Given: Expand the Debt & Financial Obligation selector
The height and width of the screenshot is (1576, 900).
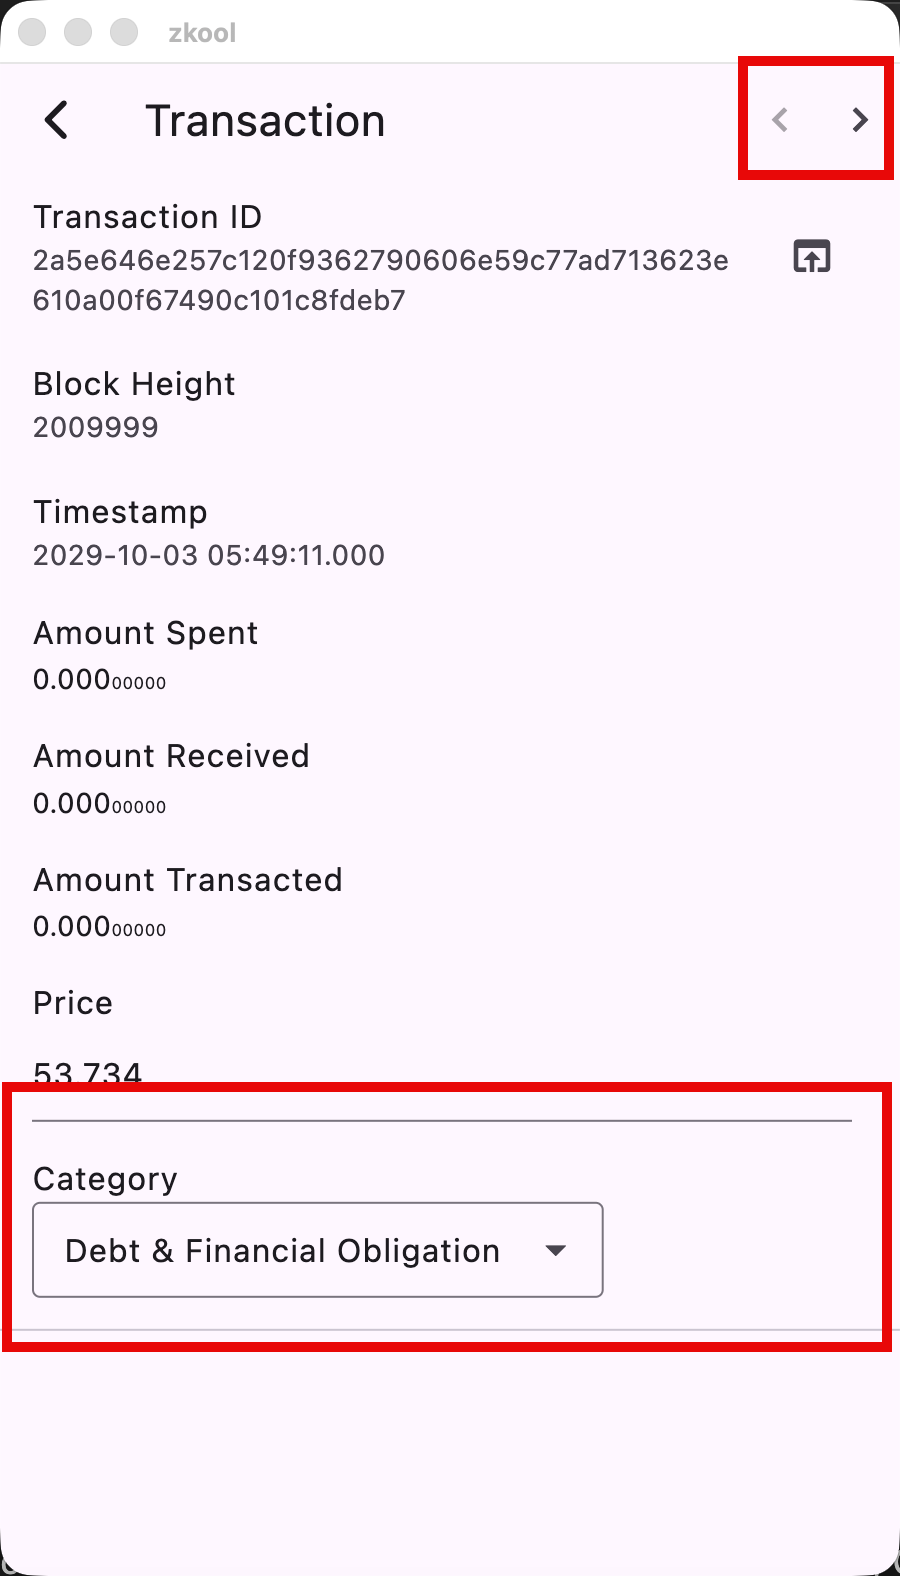Looking at the screenshot, I should point(317,1250).
